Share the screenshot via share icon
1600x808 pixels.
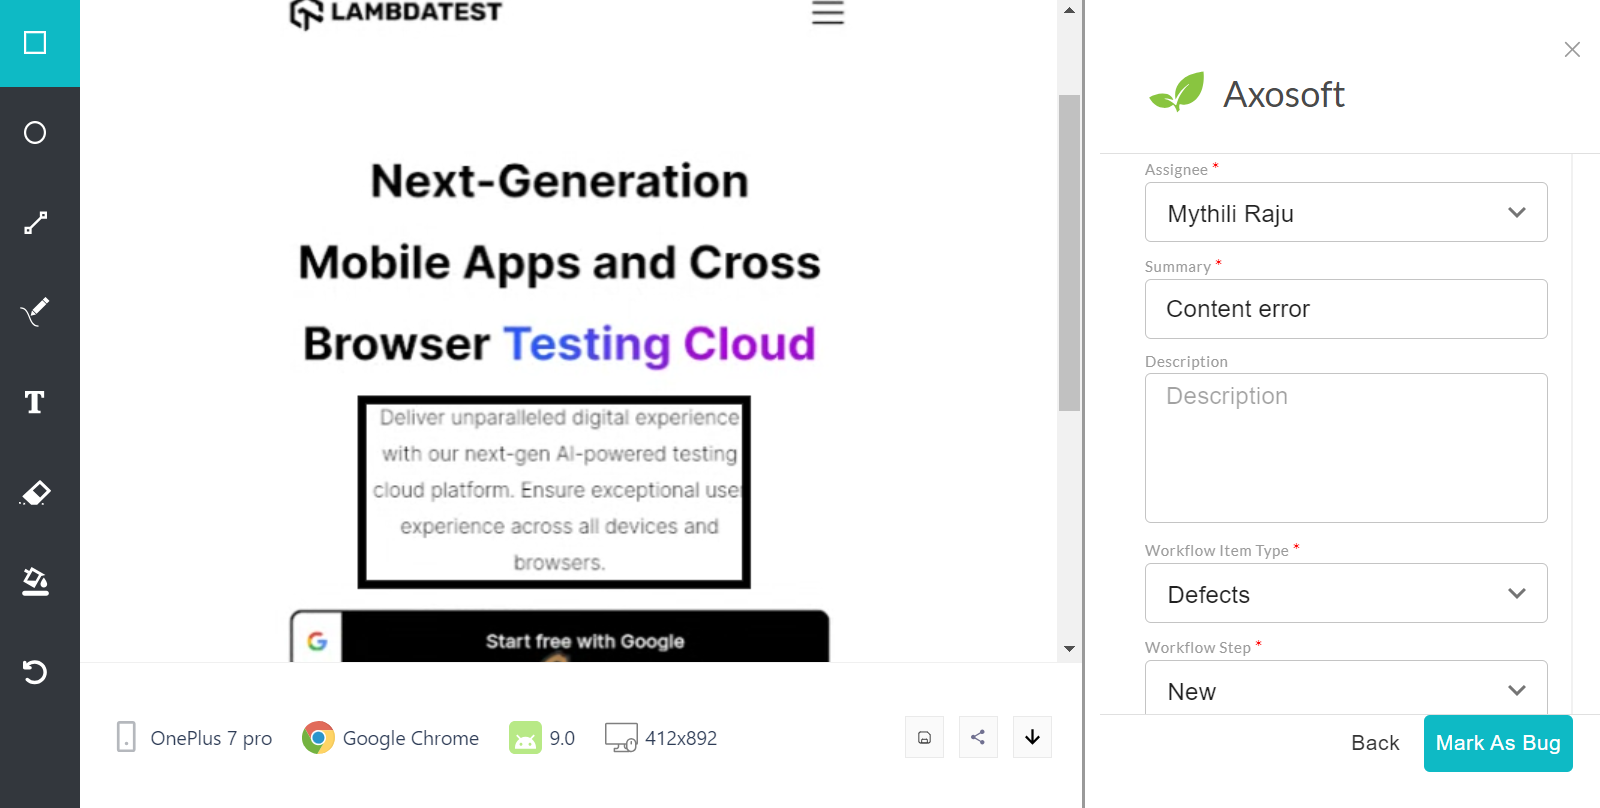click(978, 738)
